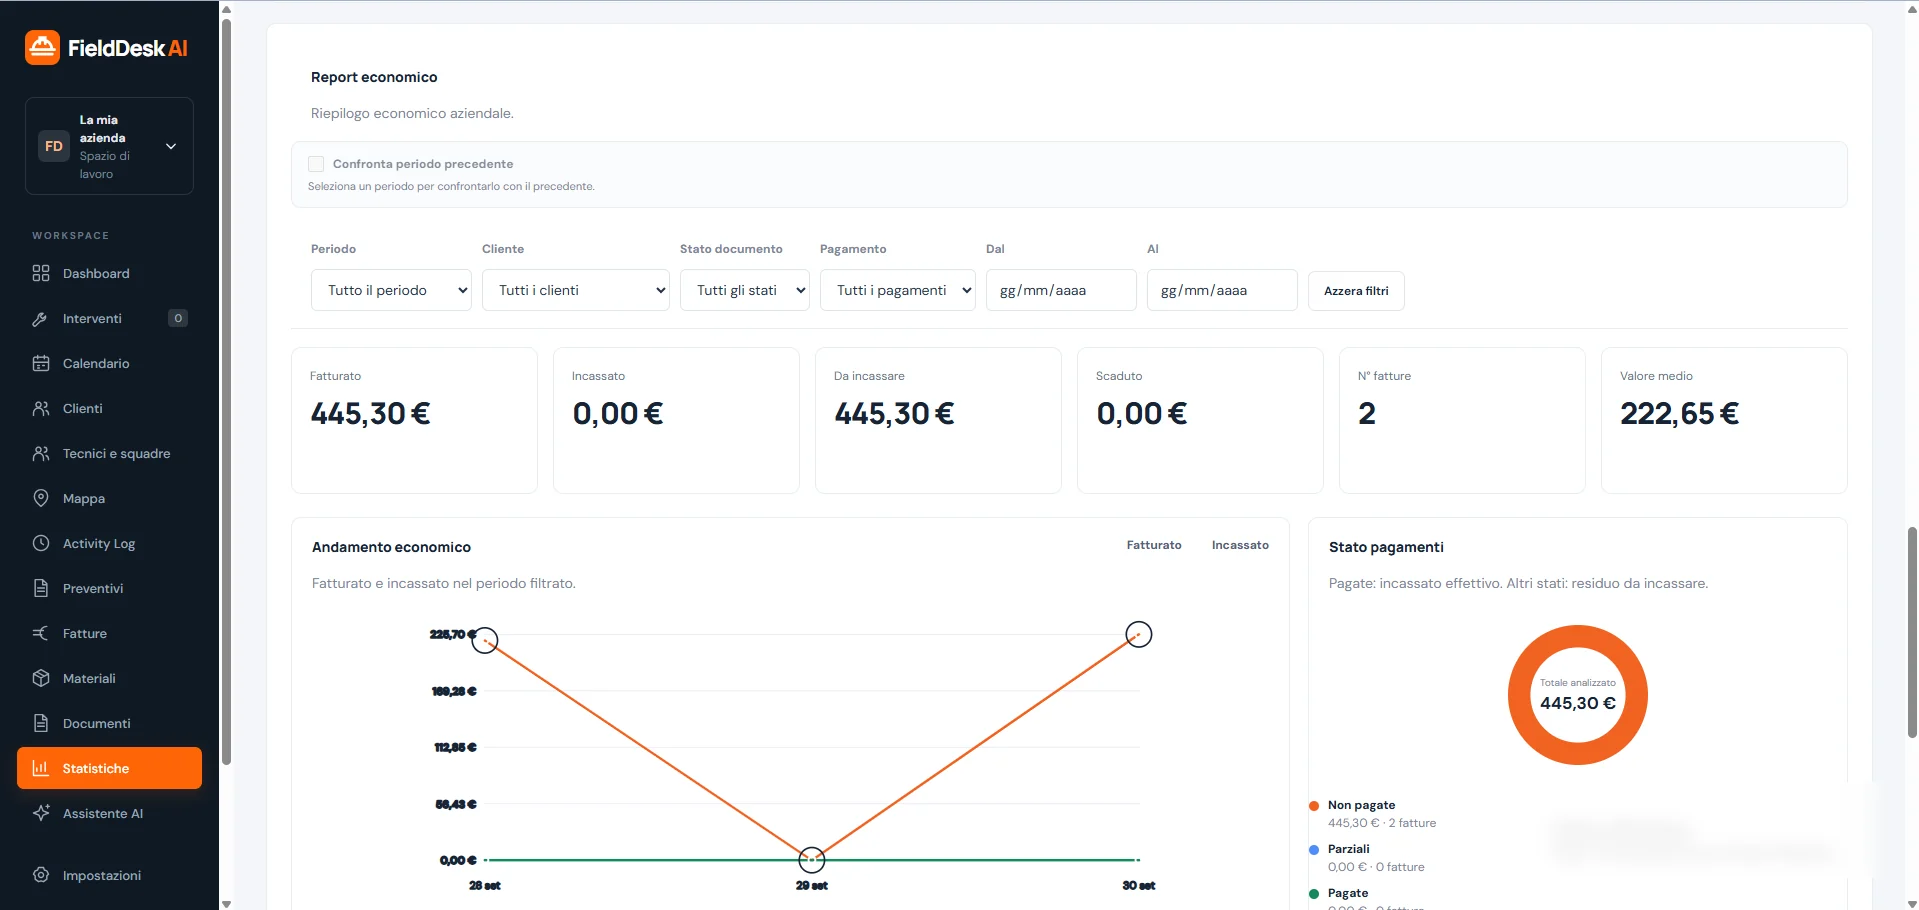This screenshot has height=910, width=1919.
Task: Click the Fatture icon in sidebar
Action: [x=41, y=633]
